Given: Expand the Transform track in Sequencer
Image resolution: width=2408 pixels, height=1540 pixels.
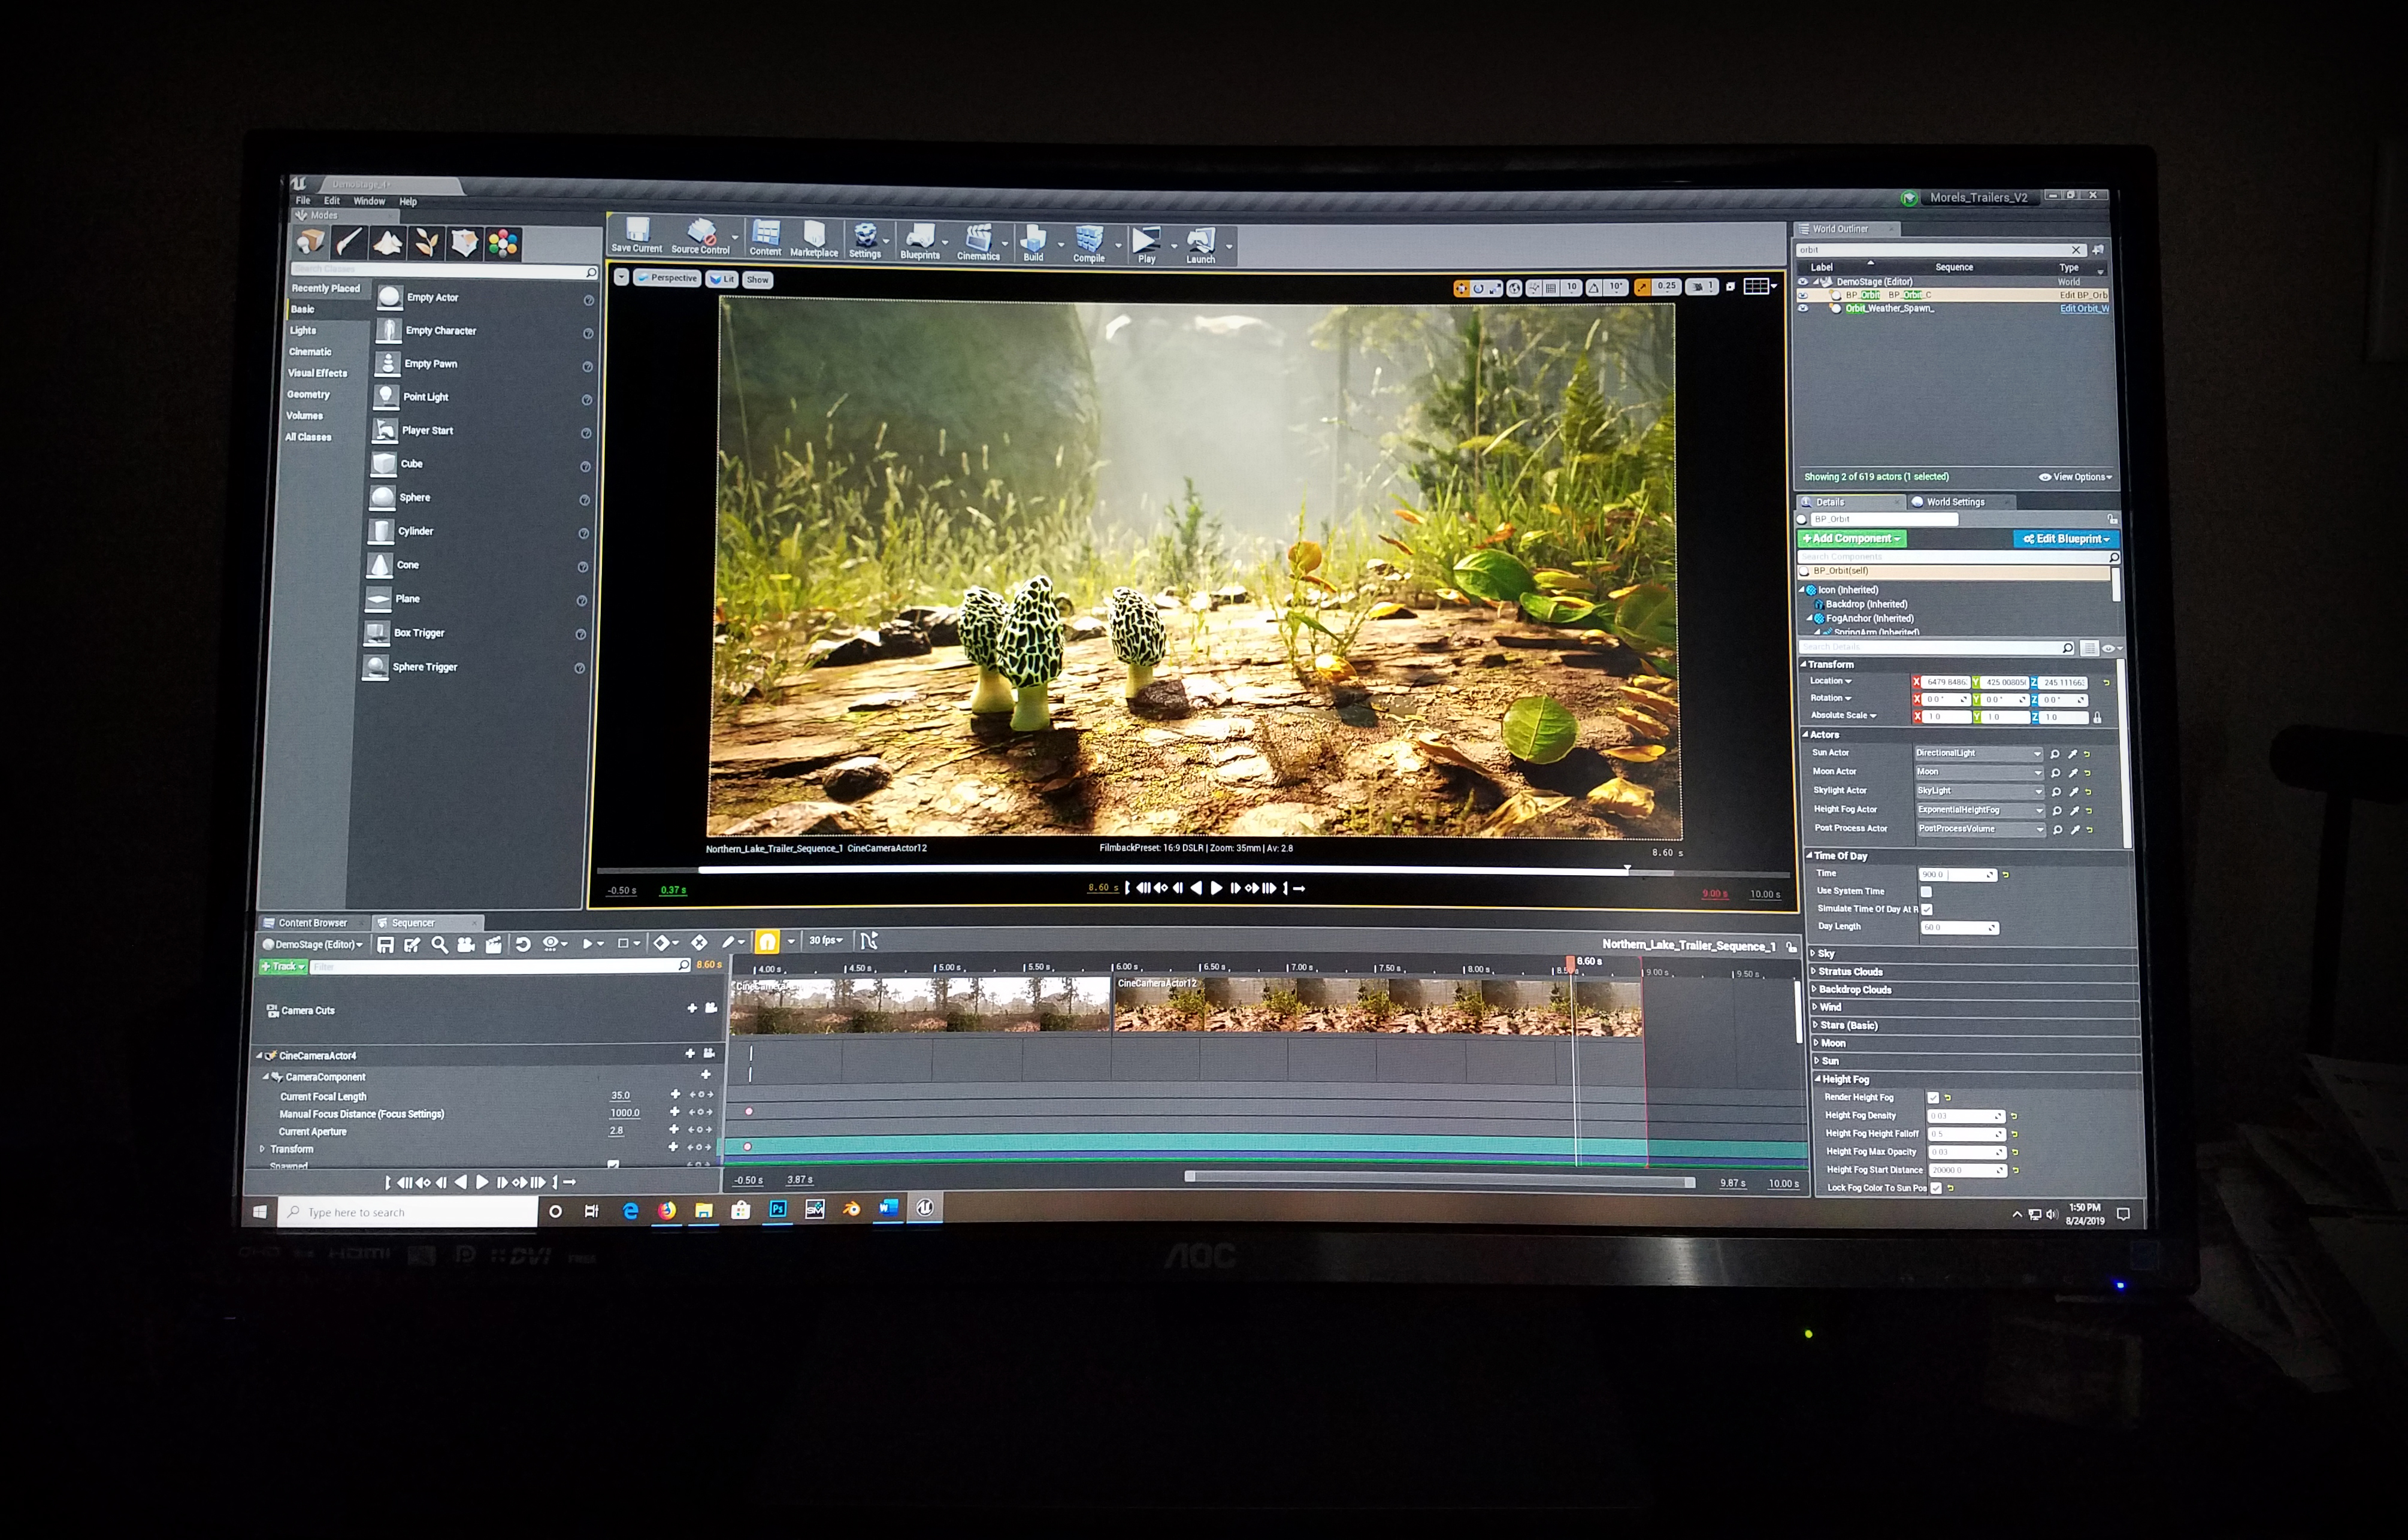Looking at the screenshot, I should tap(263, 1149).
